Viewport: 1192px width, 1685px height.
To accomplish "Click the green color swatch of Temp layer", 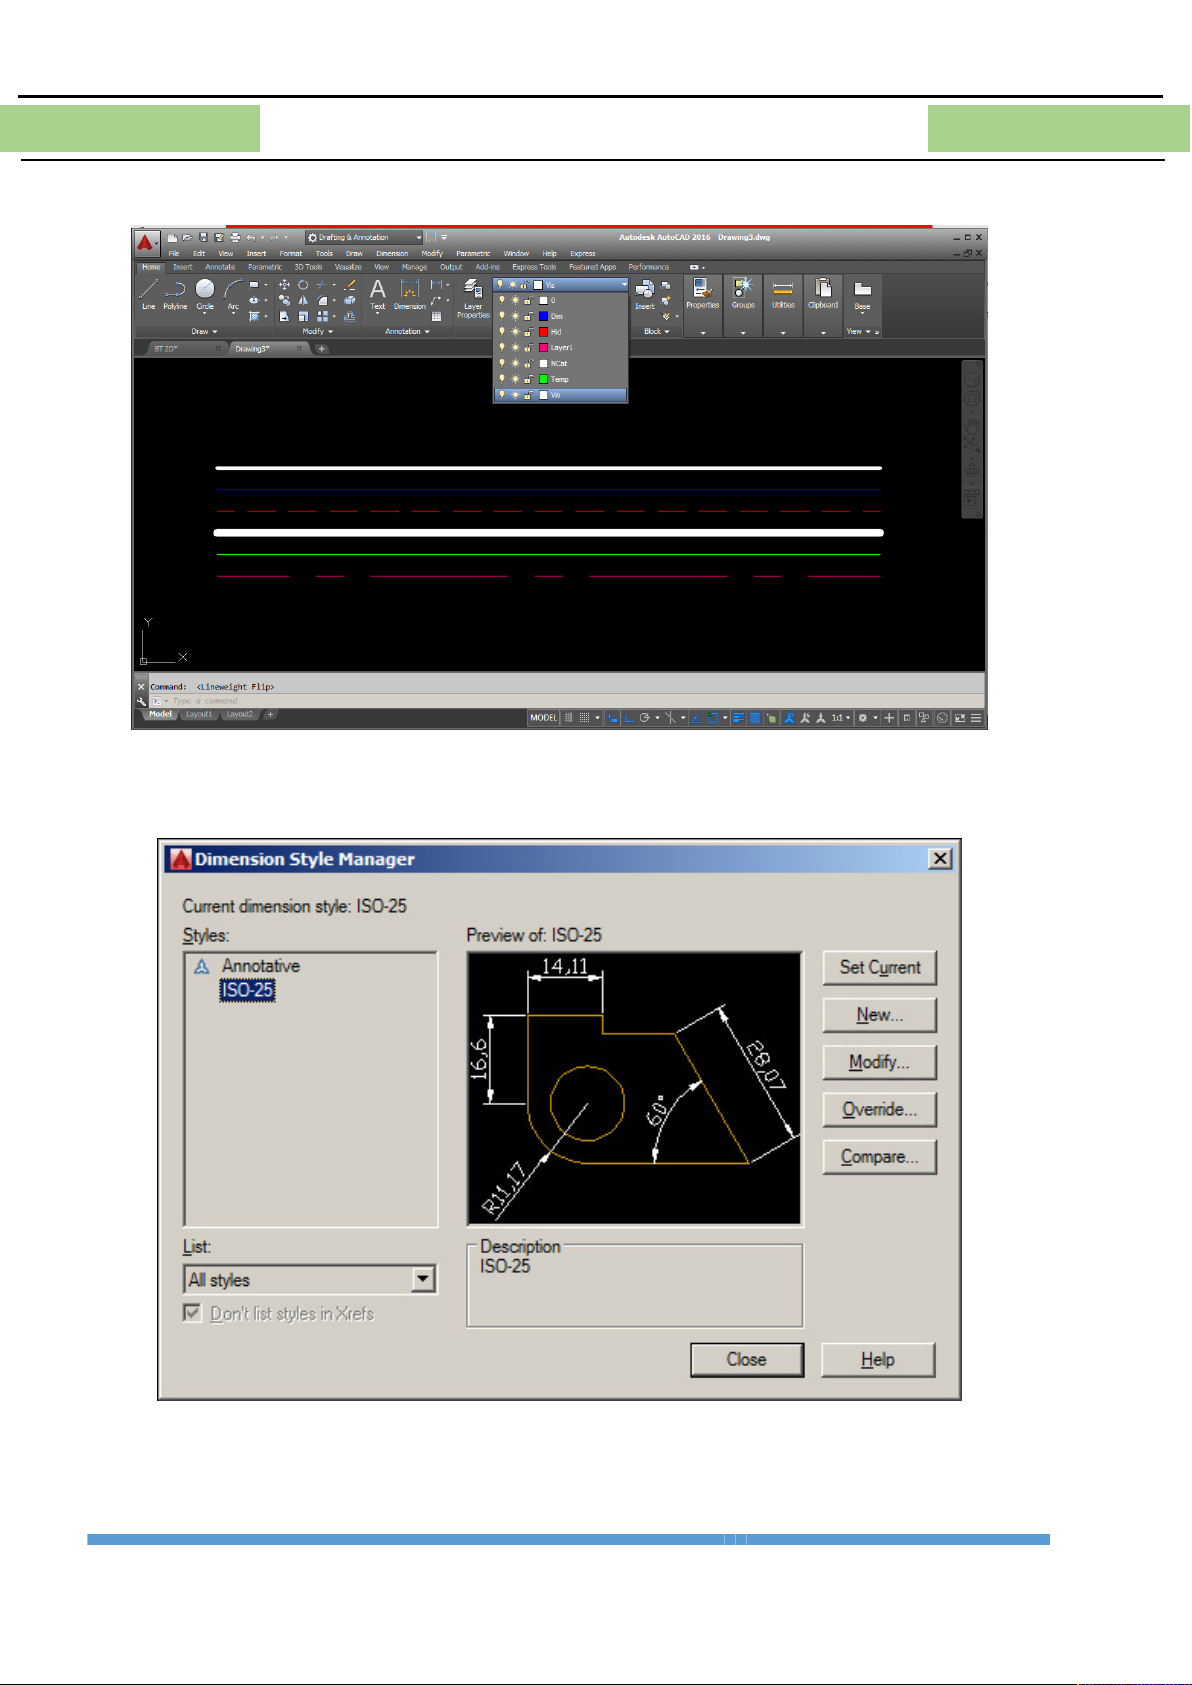I will (x=543, y=380).
